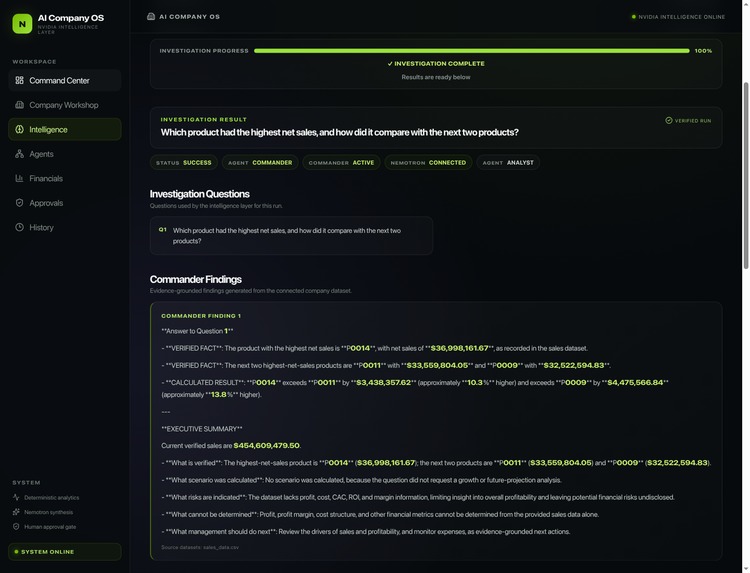Click the Q1 investigation question card
The image size is (750, 573).
pos(291,236)
